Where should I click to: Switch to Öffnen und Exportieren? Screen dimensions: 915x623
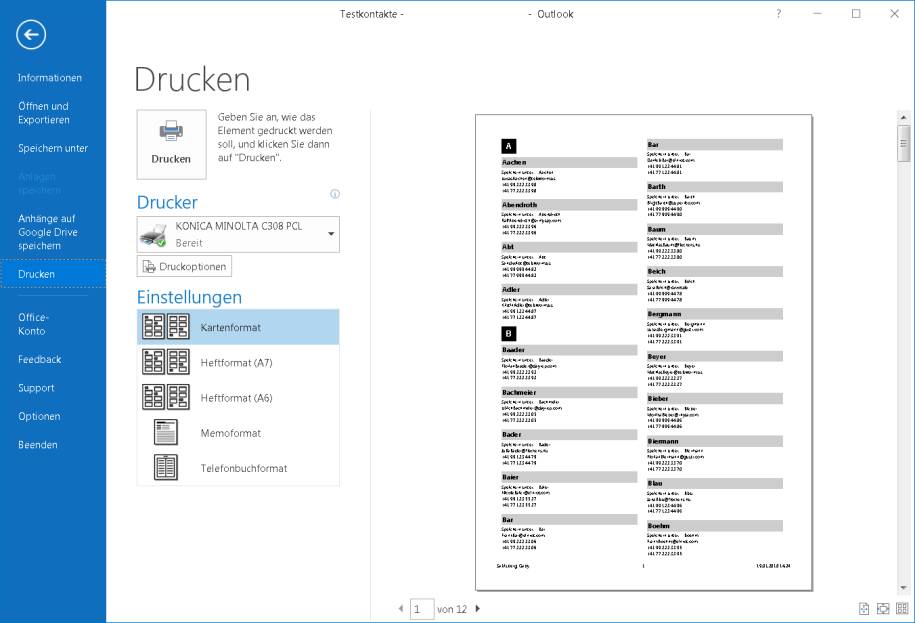pos(51,112)
